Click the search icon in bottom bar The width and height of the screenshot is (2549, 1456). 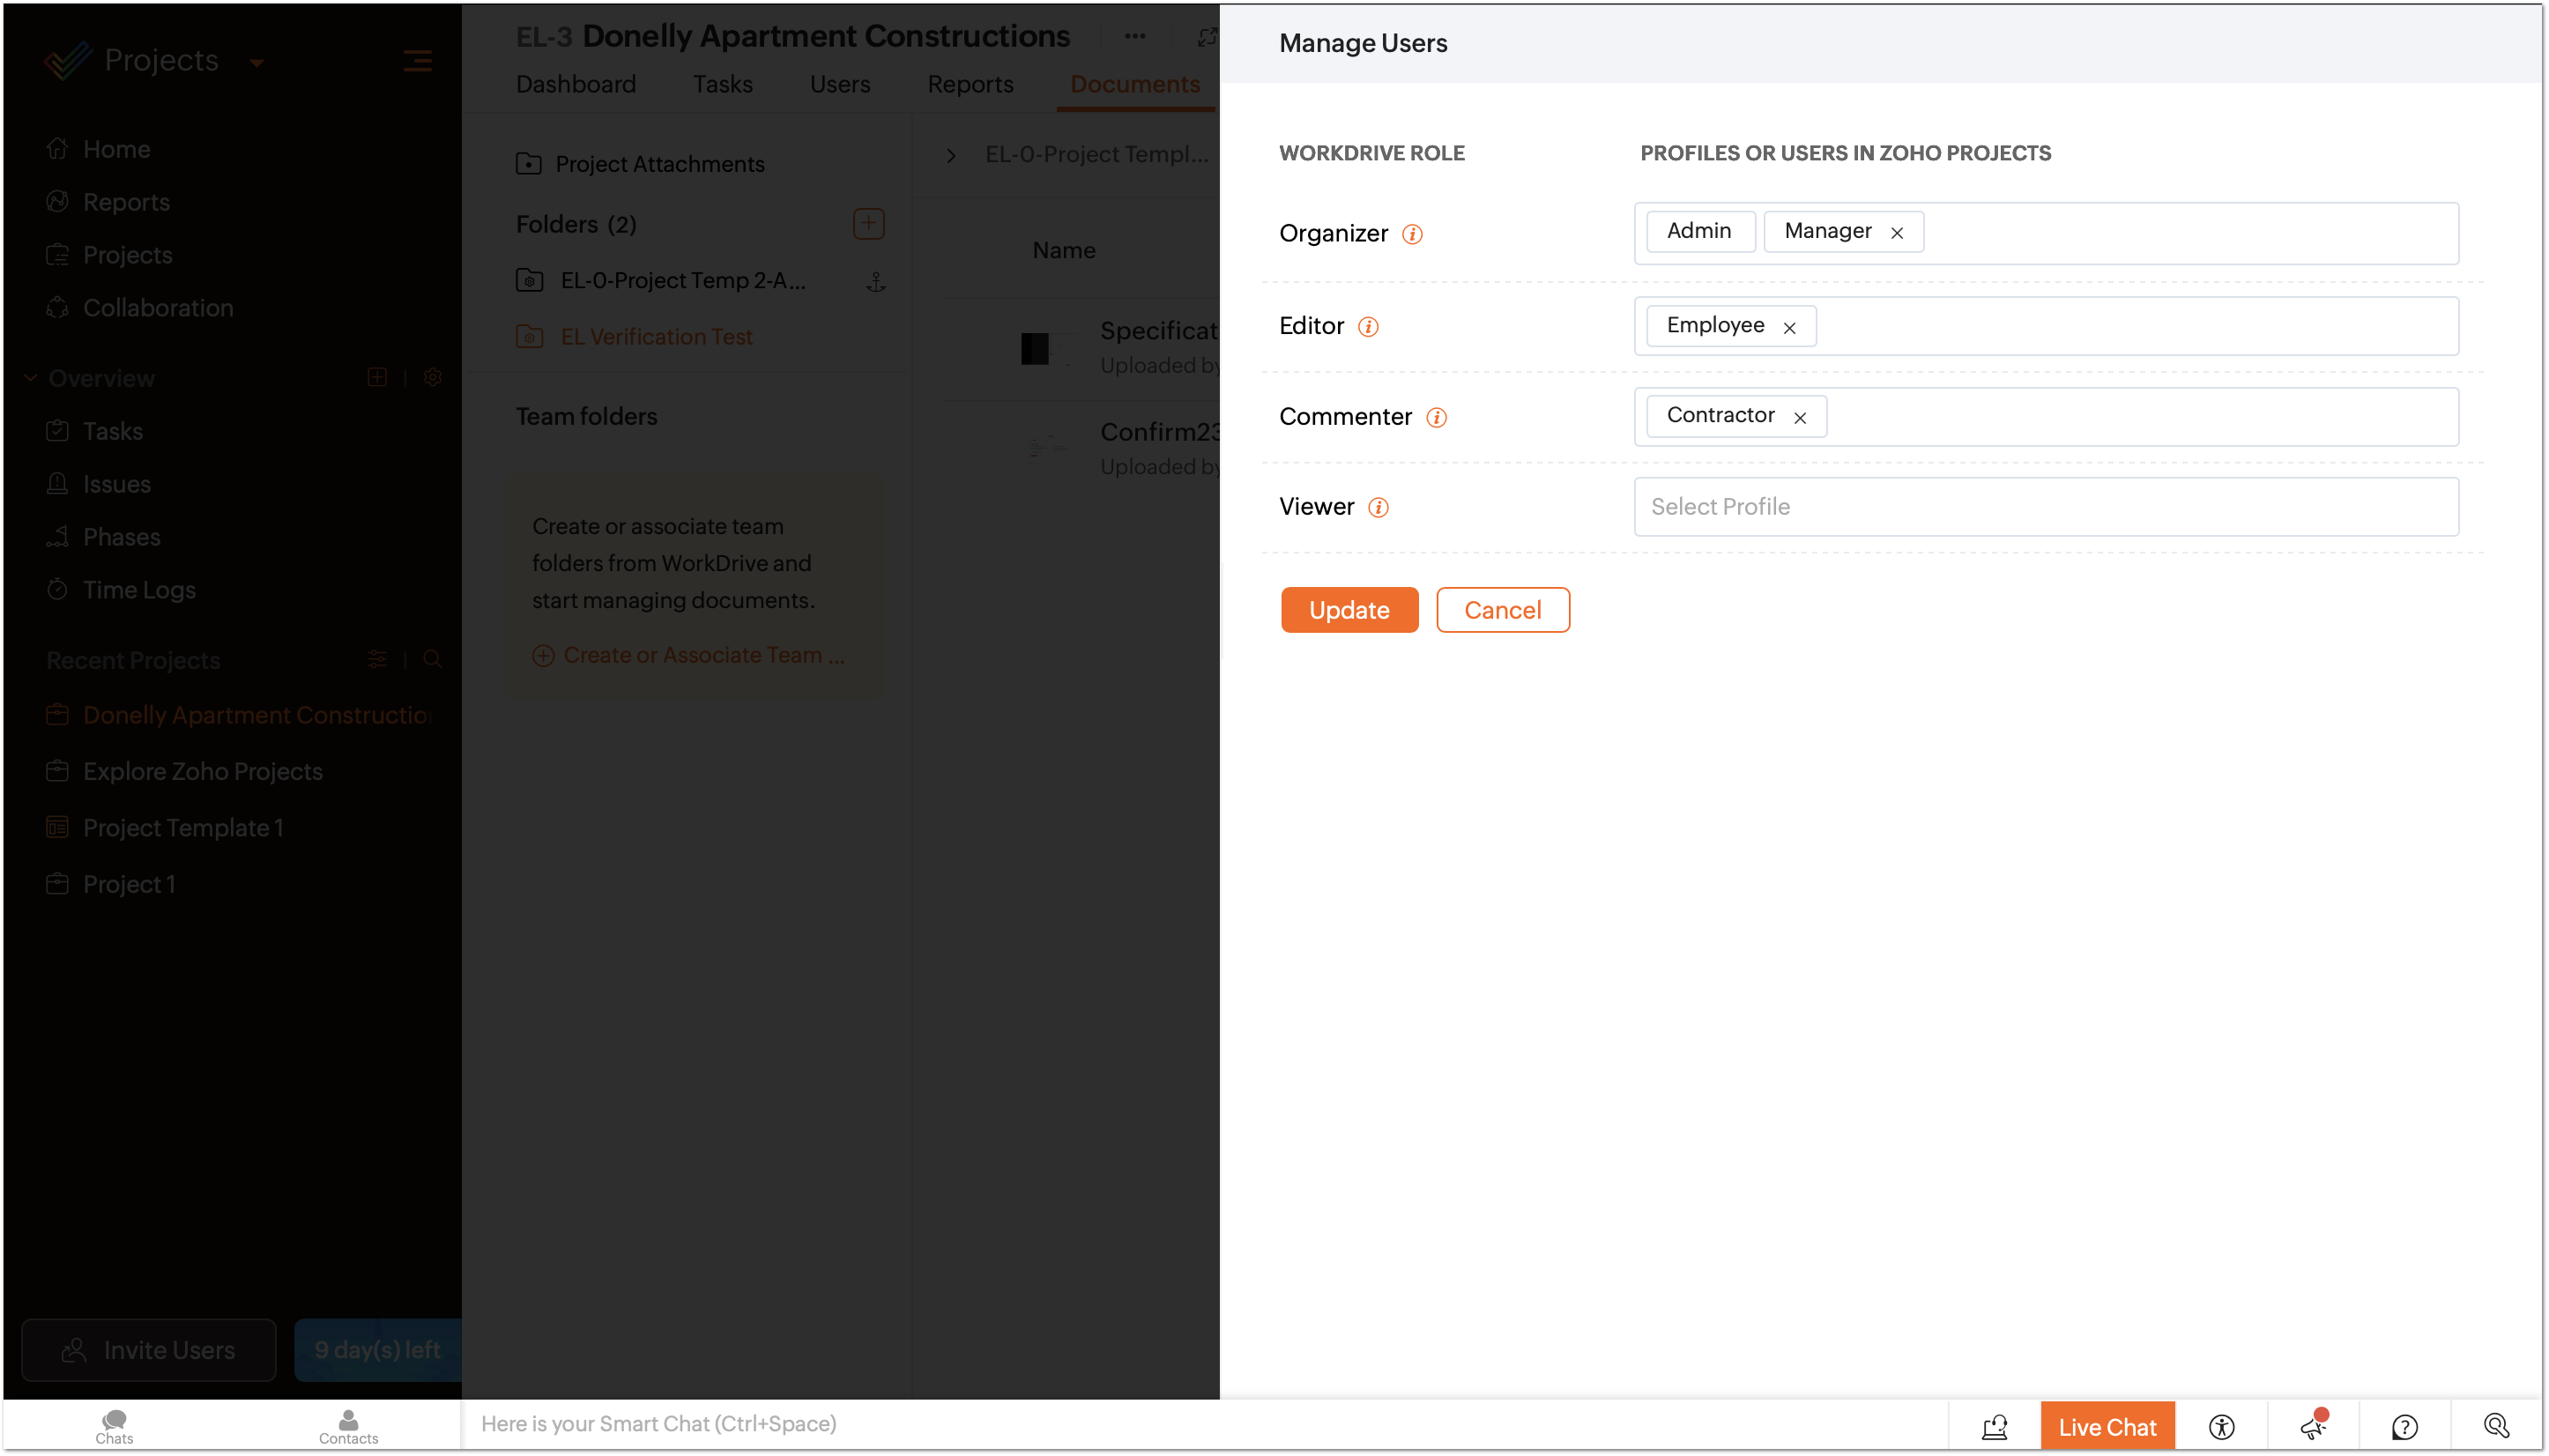[x=2496, y=1427]
